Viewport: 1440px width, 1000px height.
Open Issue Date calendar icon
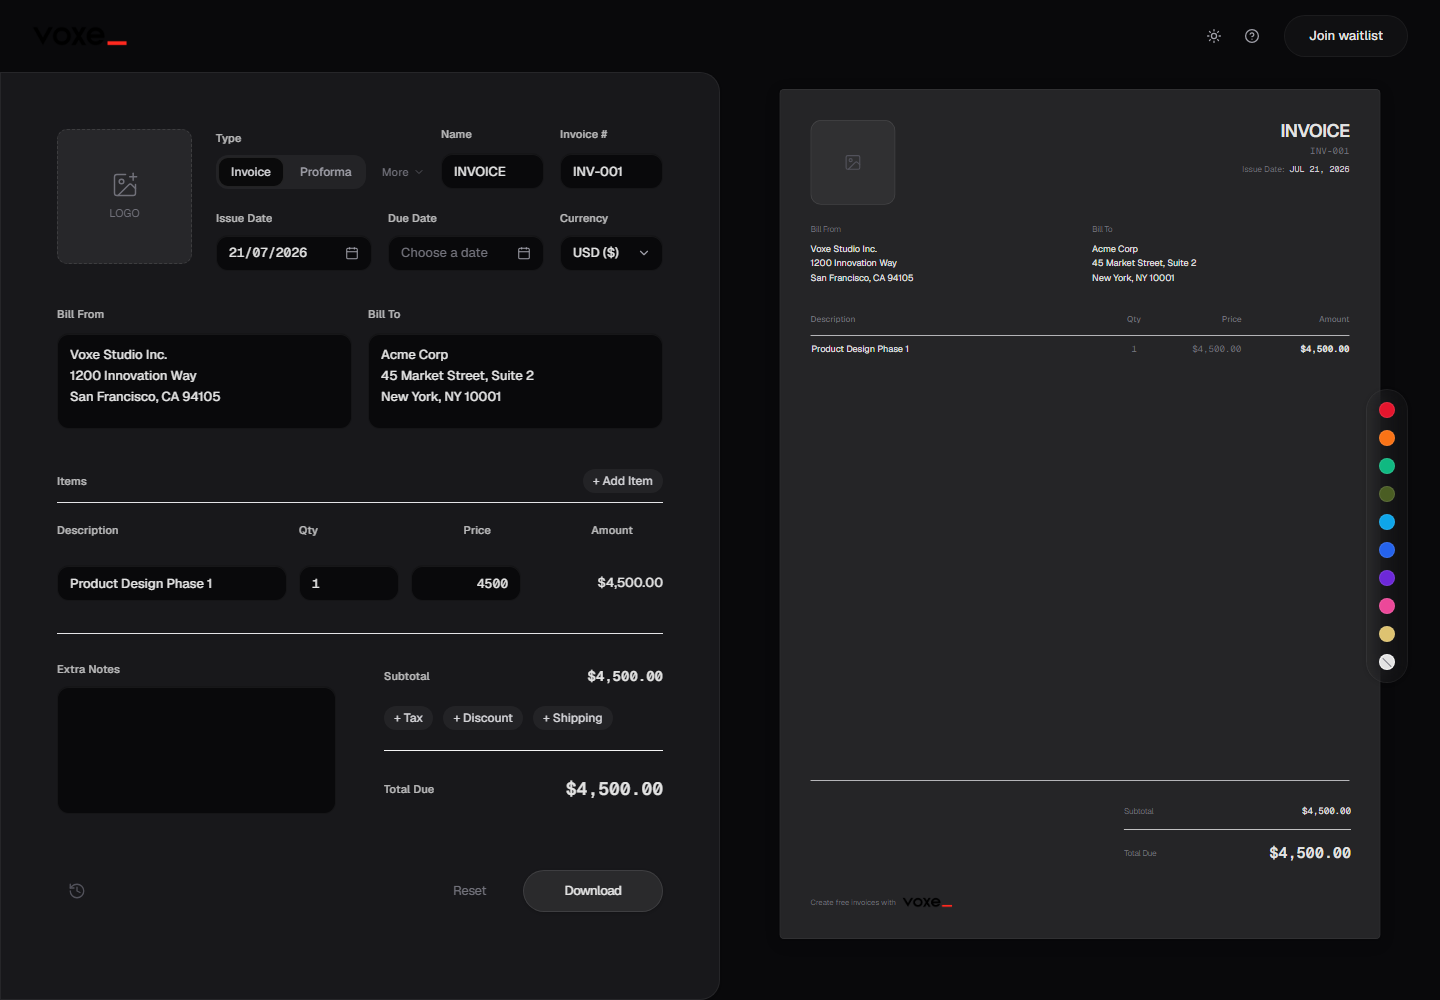[352, 253]
